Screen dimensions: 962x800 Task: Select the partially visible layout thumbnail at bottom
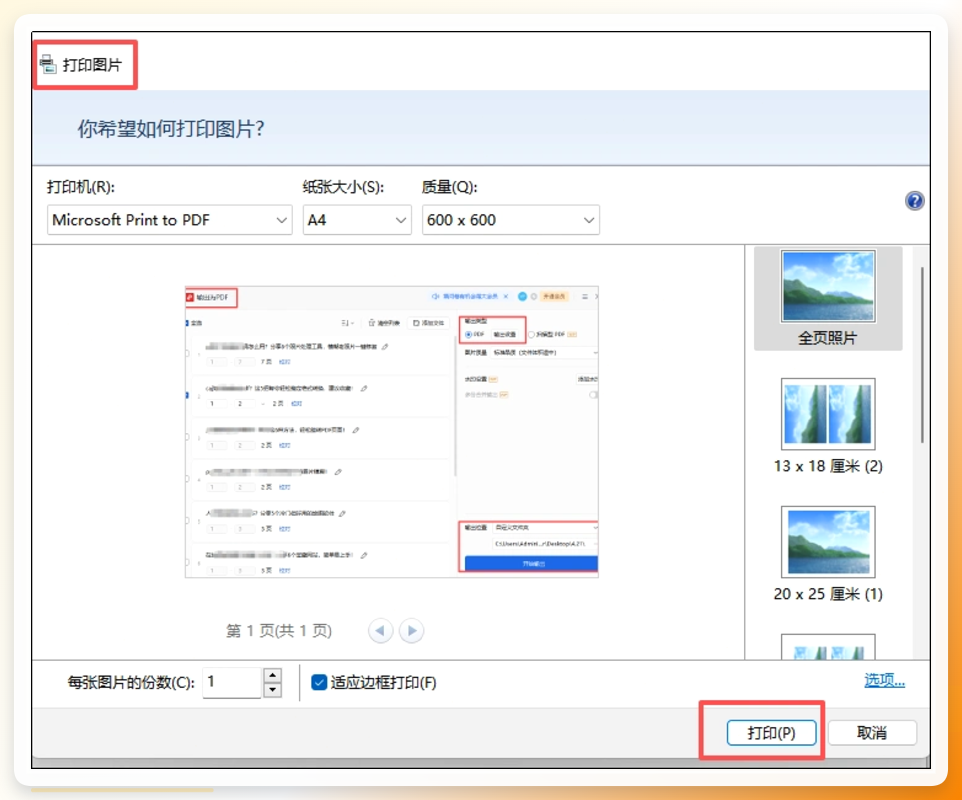[x=828, y=647]
